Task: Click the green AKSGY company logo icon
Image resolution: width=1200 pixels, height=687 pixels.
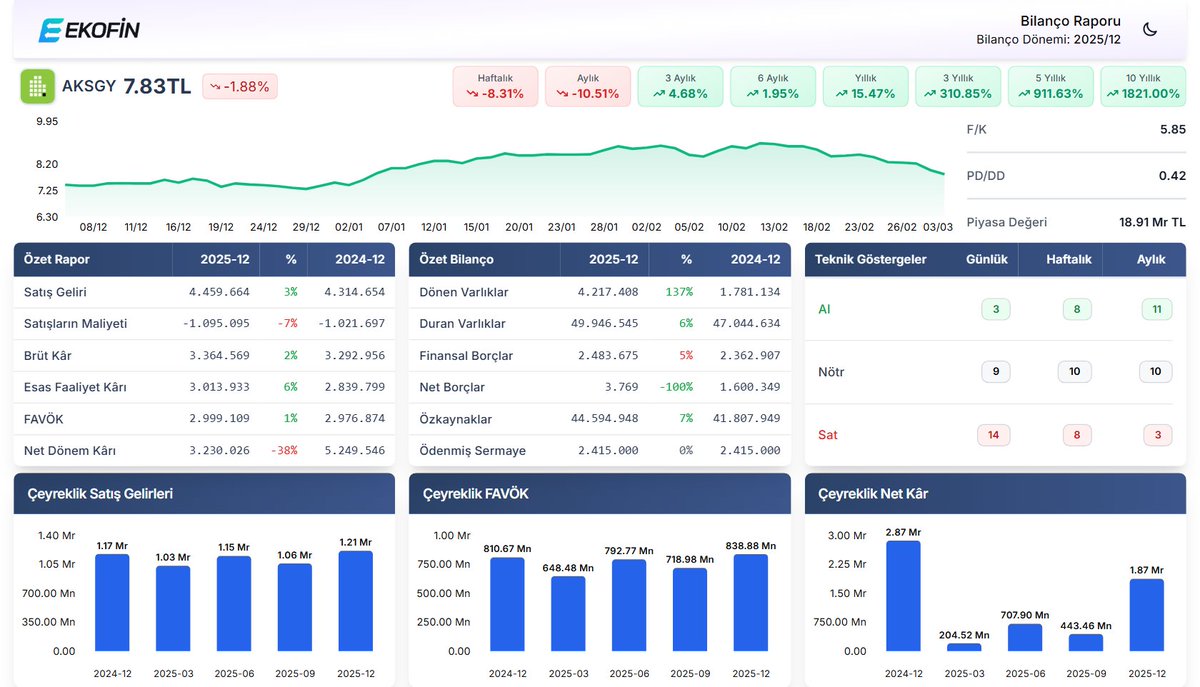Action: (38, 87)
